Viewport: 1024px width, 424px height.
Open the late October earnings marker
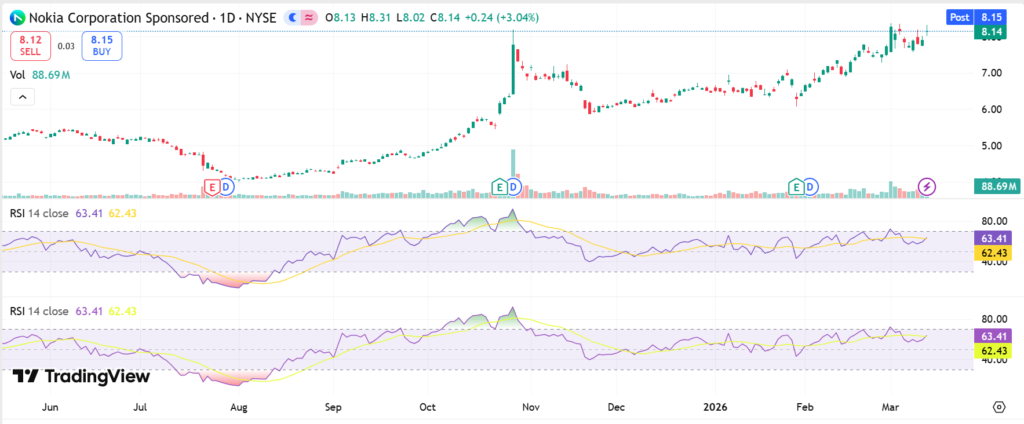(499, 187)
